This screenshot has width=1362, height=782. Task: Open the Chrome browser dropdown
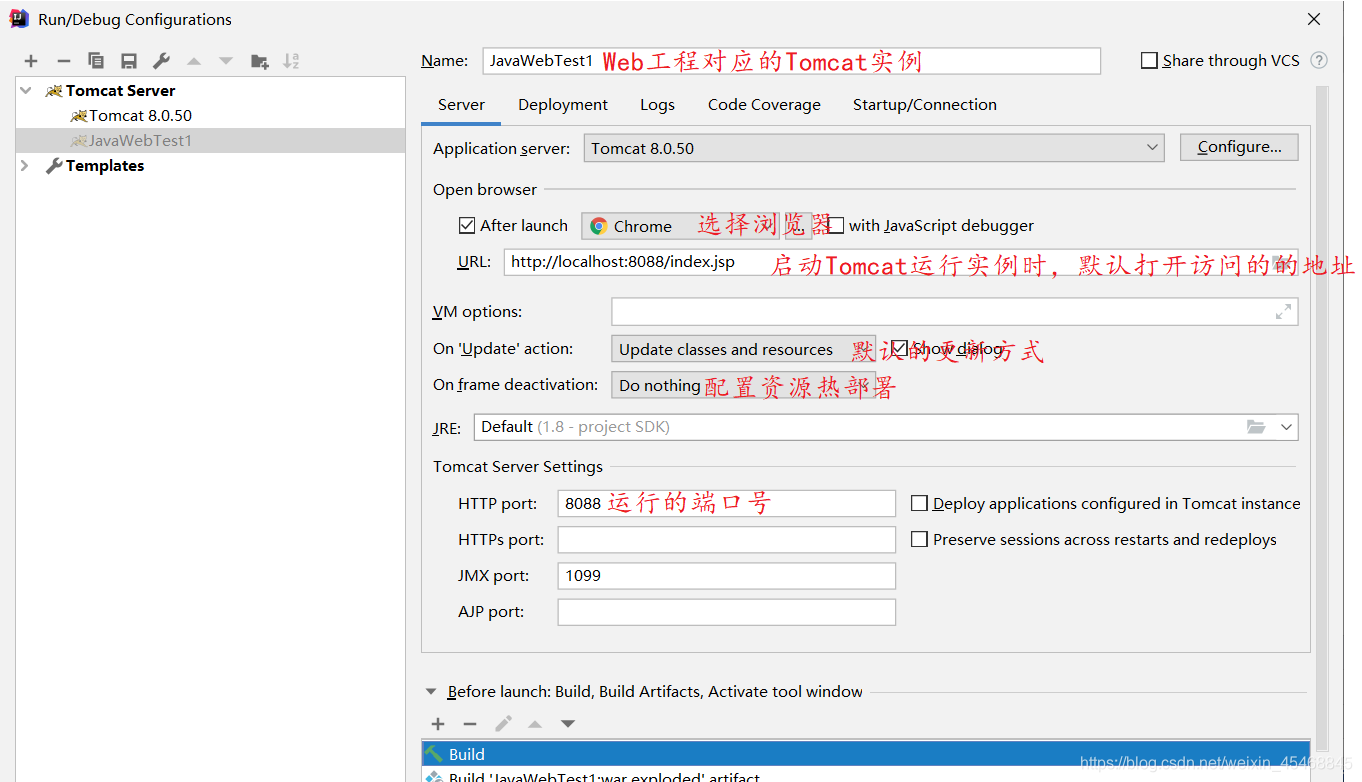680,226
